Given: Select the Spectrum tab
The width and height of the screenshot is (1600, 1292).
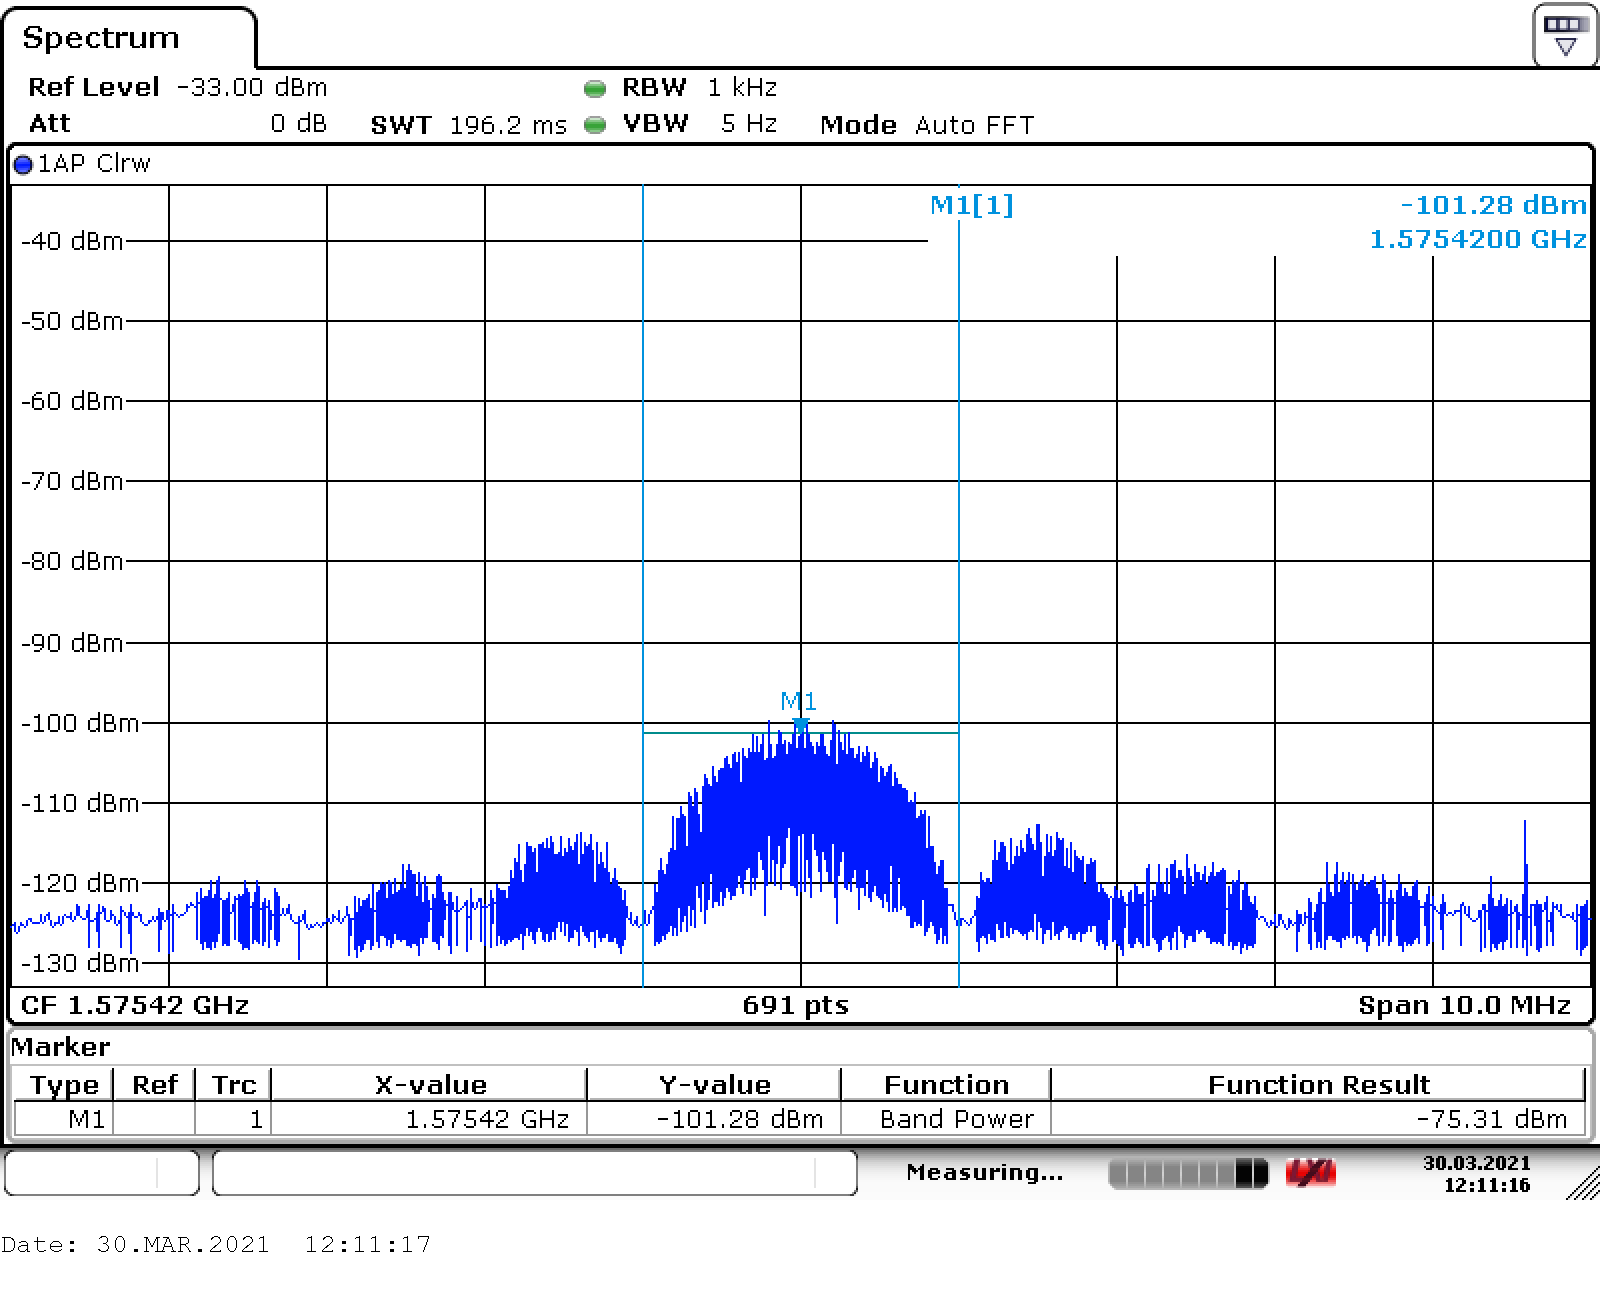Looking at the screenshot, I should click(101, 38).
